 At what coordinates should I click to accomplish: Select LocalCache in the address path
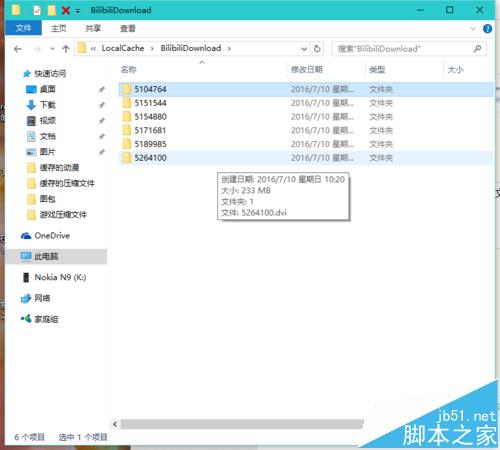click(x=123, y=48)
